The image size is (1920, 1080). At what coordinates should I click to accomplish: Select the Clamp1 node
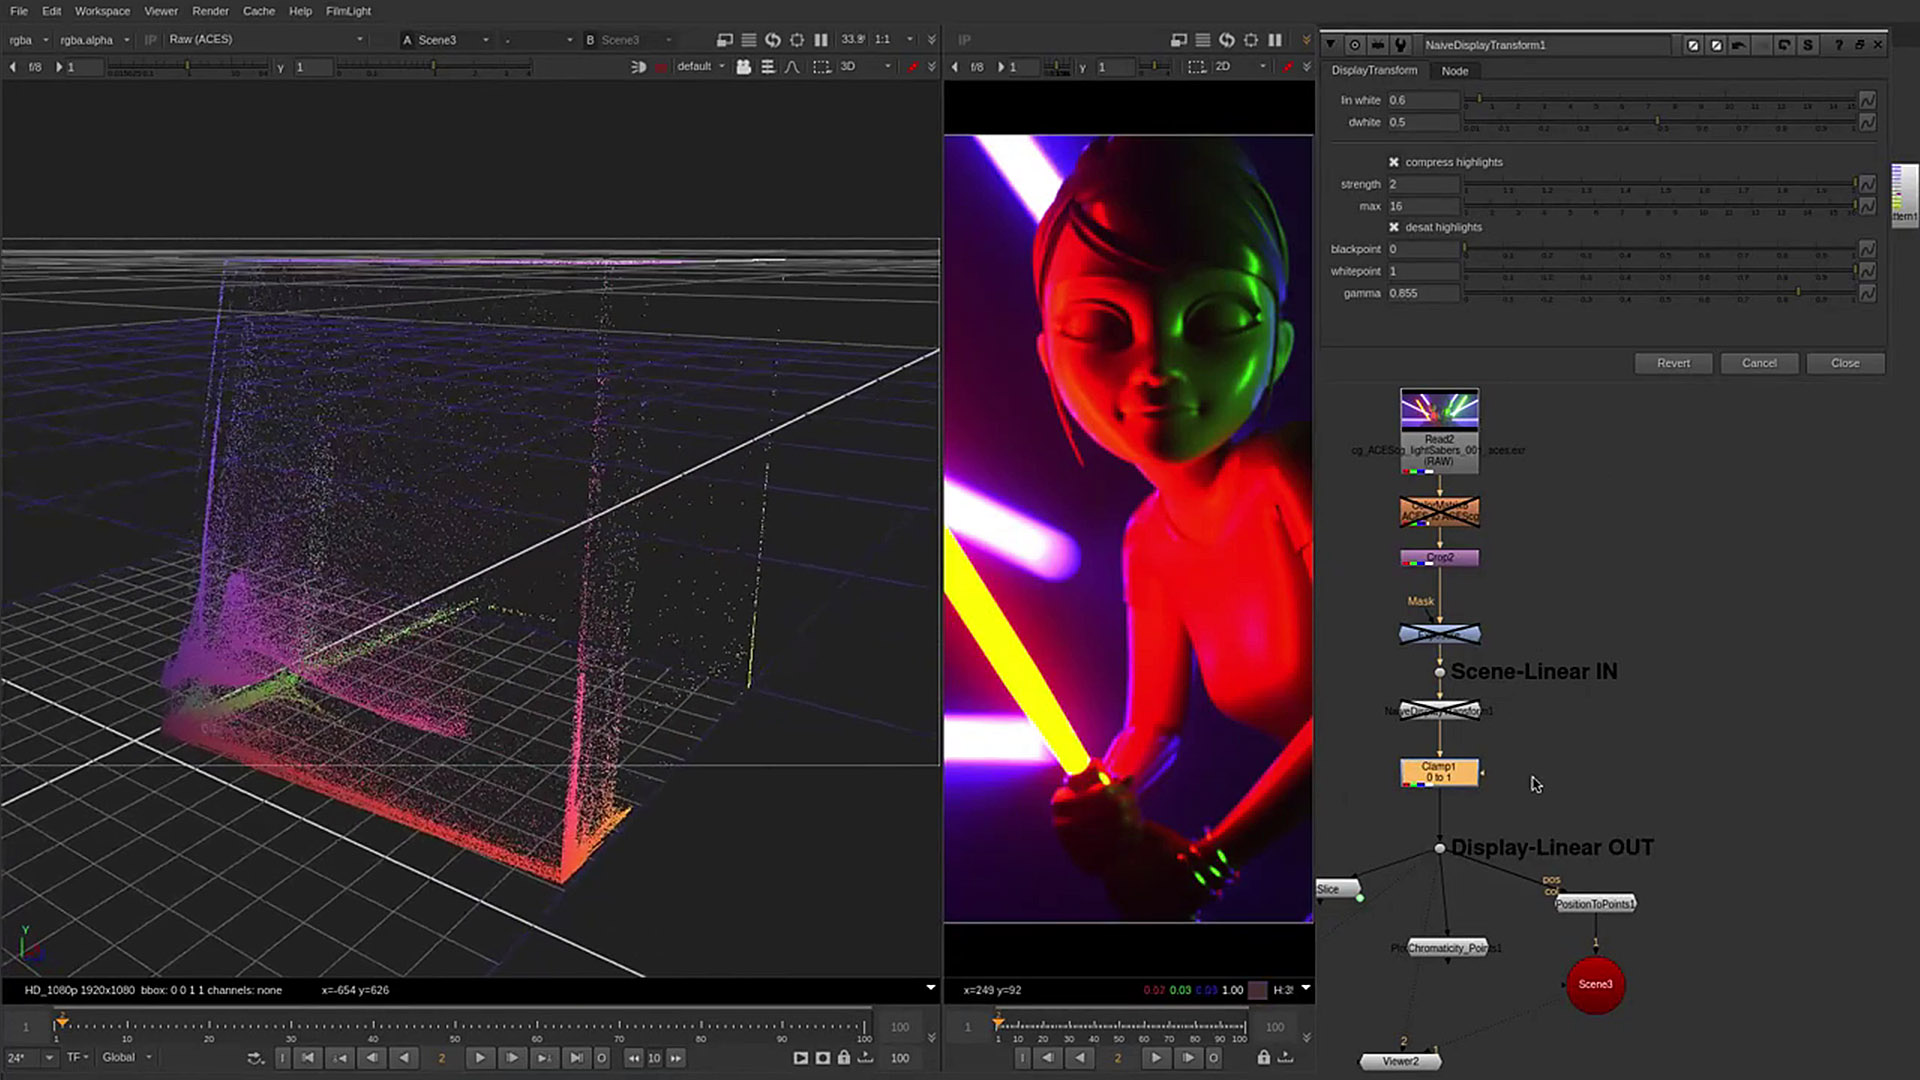pyautogui.click(x=1439, y=772)
